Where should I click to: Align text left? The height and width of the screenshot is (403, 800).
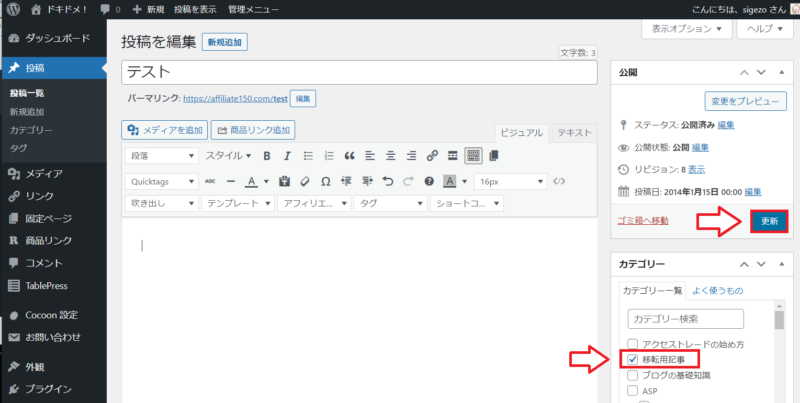pyautogui.click(x=370, y=156)
